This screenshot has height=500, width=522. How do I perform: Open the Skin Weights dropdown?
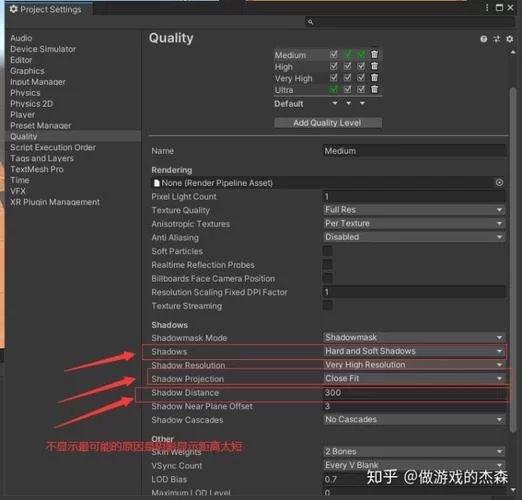click(x=414, y=451)
